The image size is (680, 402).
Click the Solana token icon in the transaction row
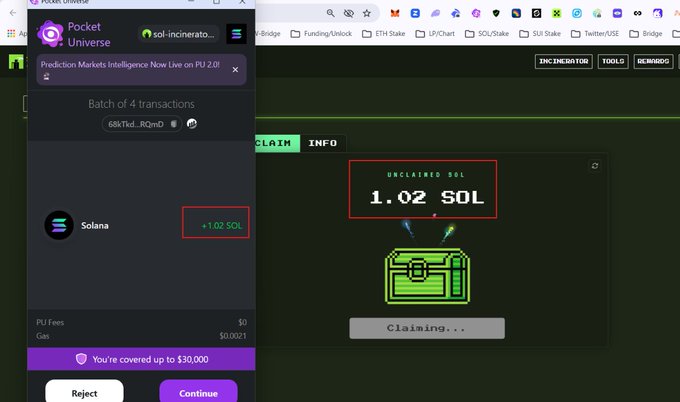[59, 225]
